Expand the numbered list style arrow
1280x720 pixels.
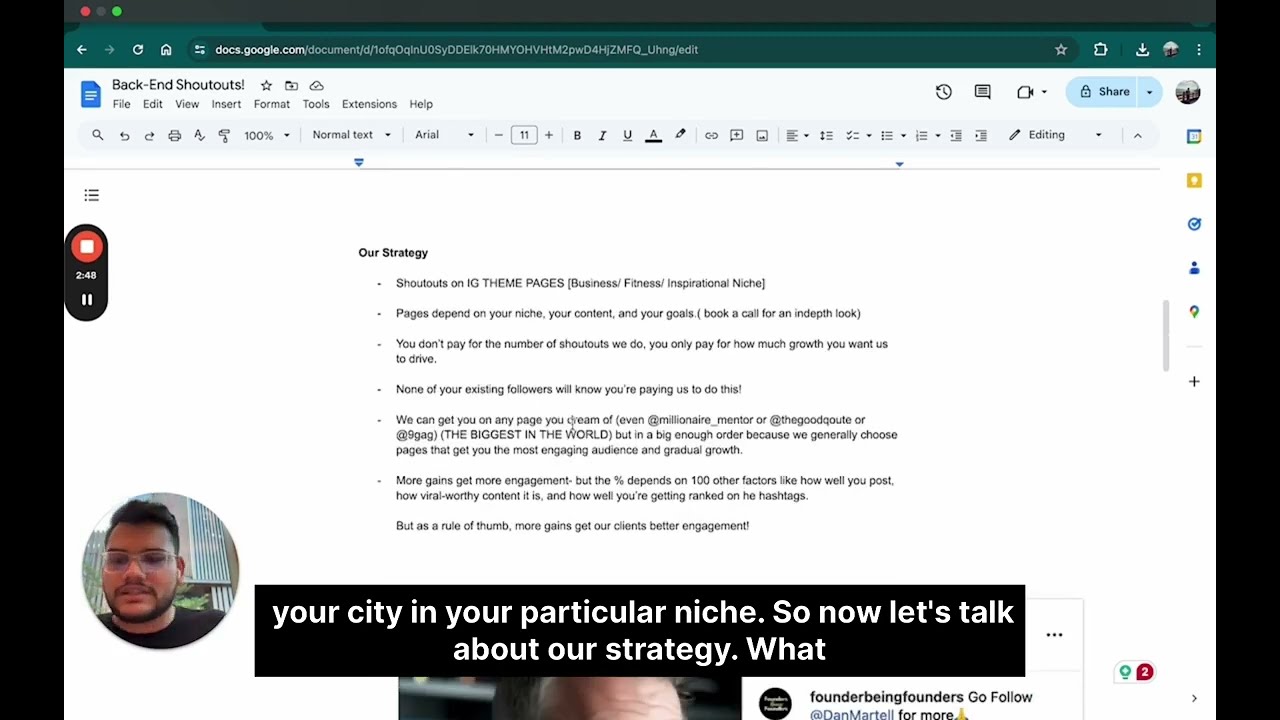pos(938,135)
